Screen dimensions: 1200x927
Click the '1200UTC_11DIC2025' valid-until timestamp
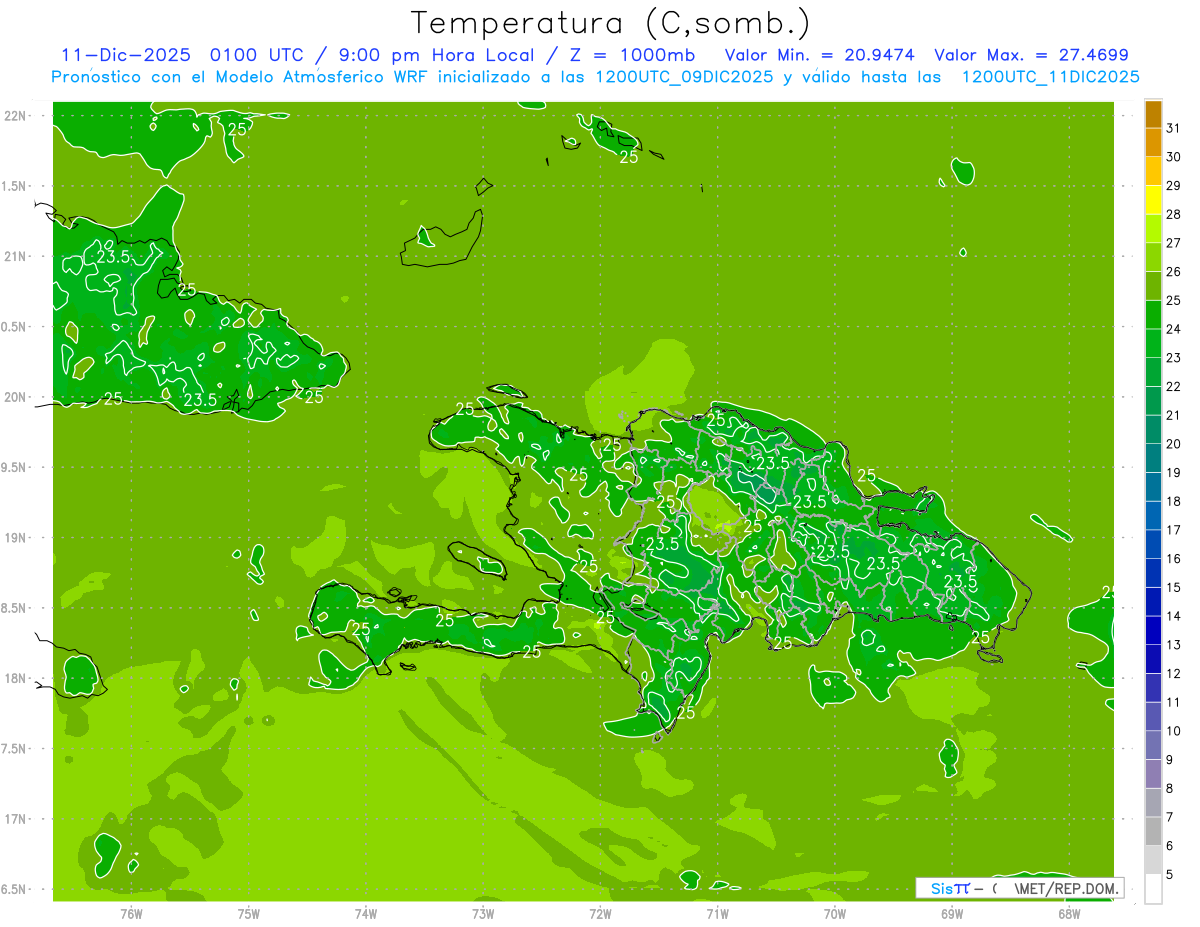1050,77
